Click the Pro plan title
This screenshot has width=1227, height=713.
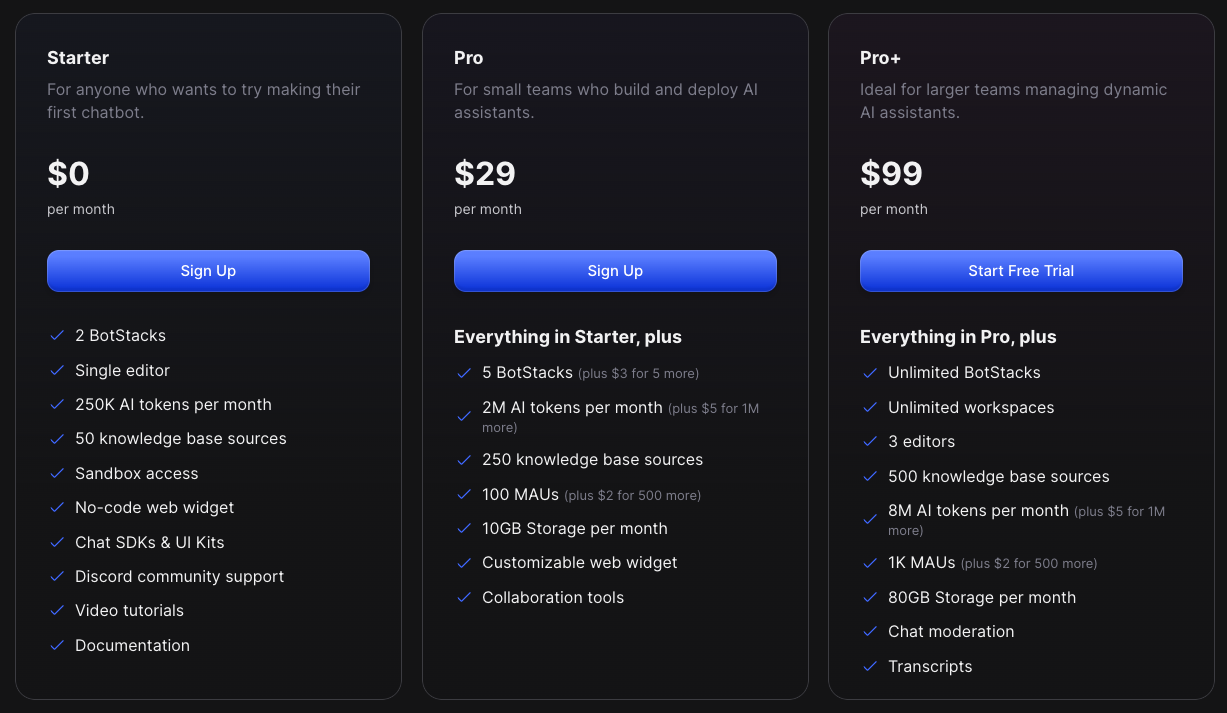point(468,58)
